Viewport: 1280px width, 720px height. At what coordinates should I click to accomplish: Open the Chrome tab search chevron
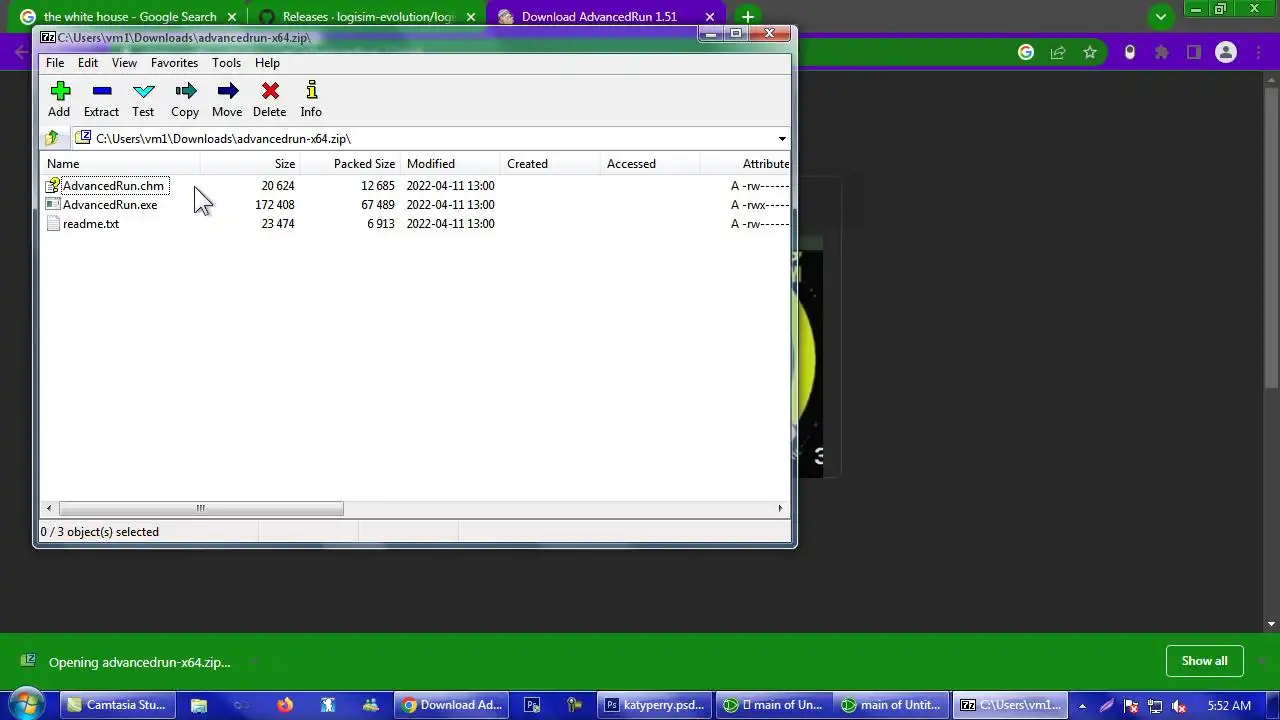point(1161,17)
